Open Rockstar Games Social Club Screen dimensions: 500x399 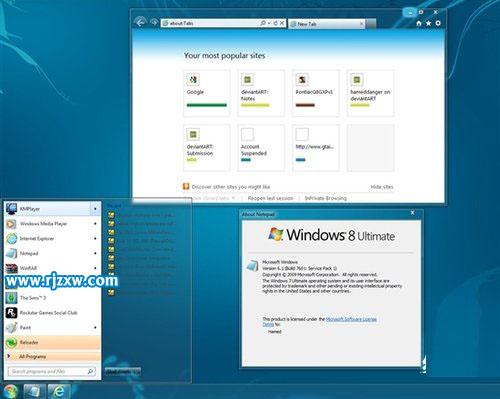pyautogui.click(x=53, y=313)
